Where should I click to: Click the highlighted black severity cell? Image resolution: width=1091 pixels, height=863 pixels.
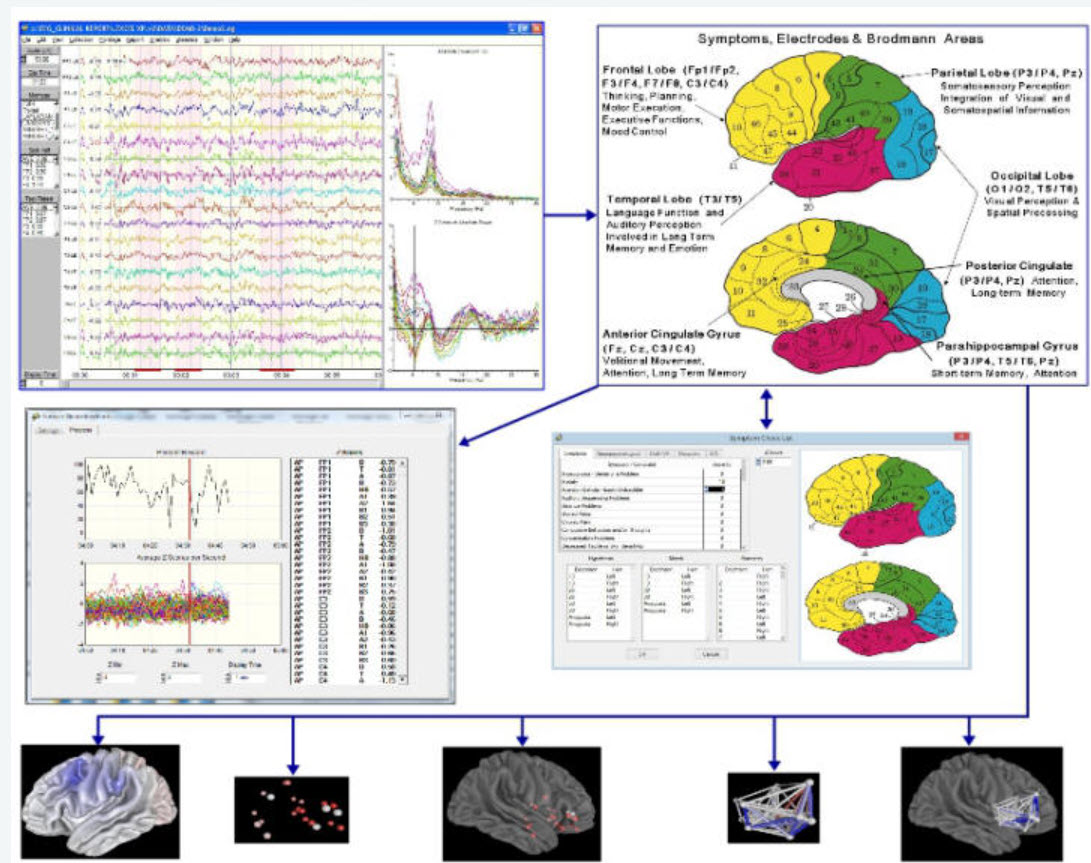coord(715,489)
